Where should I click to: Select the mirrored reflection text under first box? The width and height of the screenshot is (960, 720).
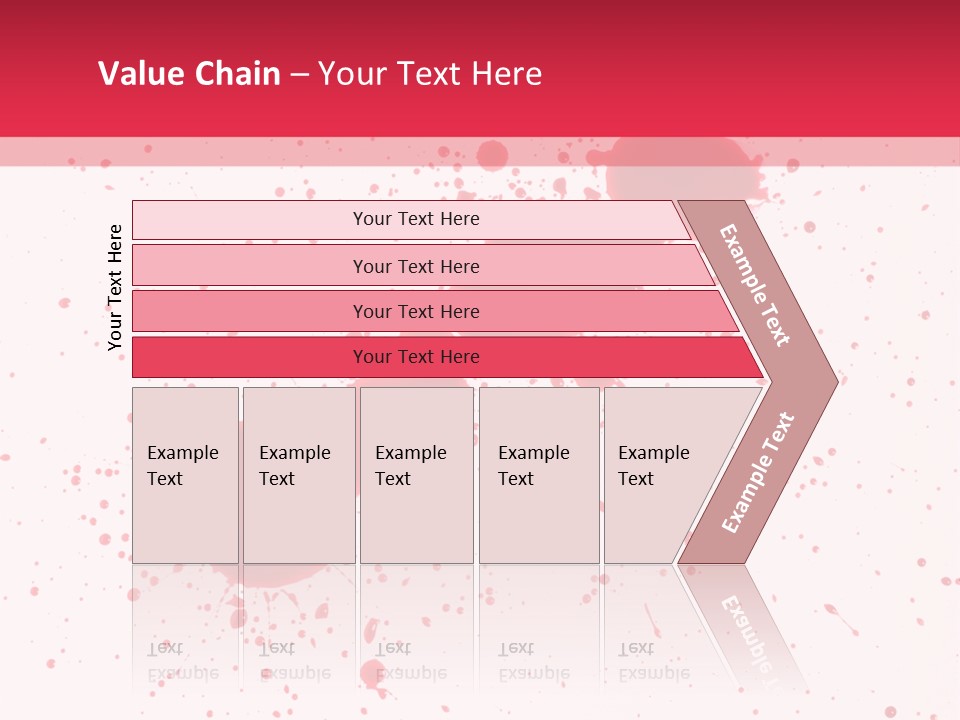[x=182, y=661]
